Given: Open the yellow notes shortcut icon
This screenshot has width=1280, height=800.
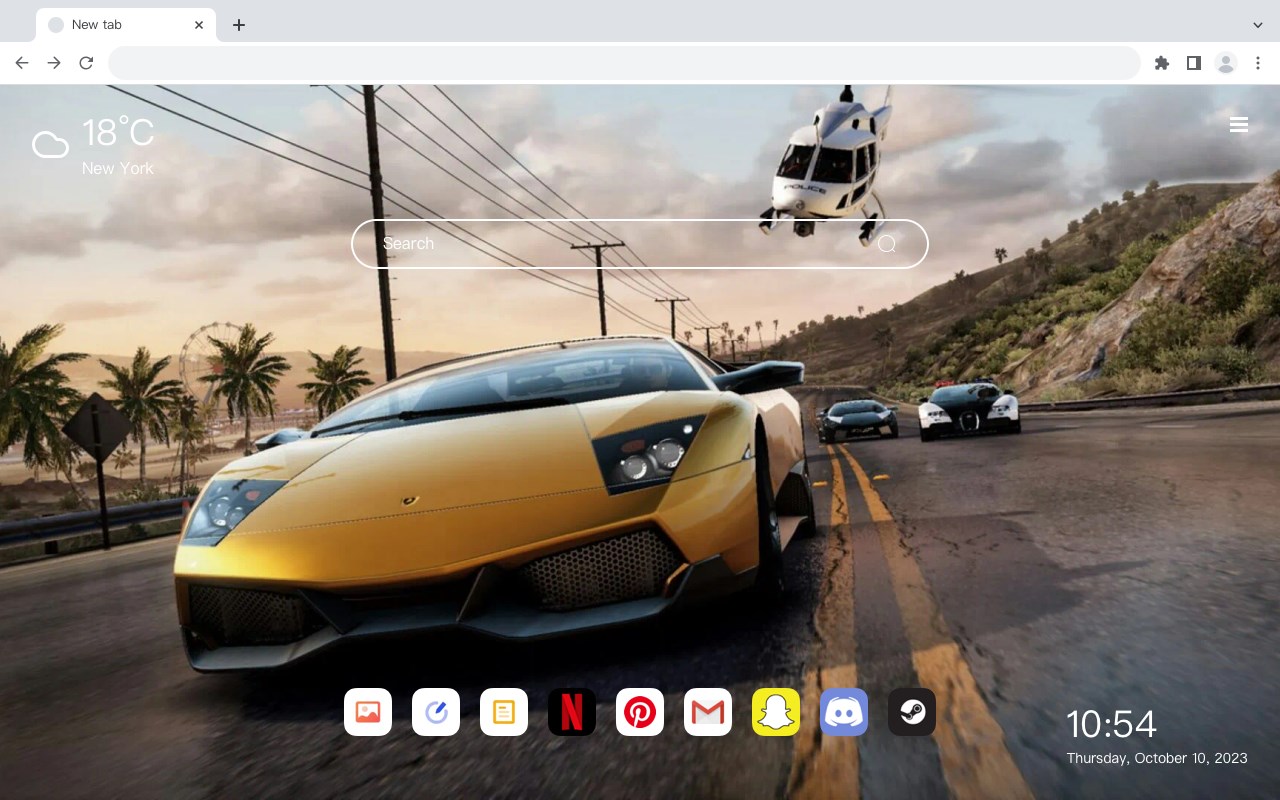Looking at the screenshot, I should (x=504, y=712).
